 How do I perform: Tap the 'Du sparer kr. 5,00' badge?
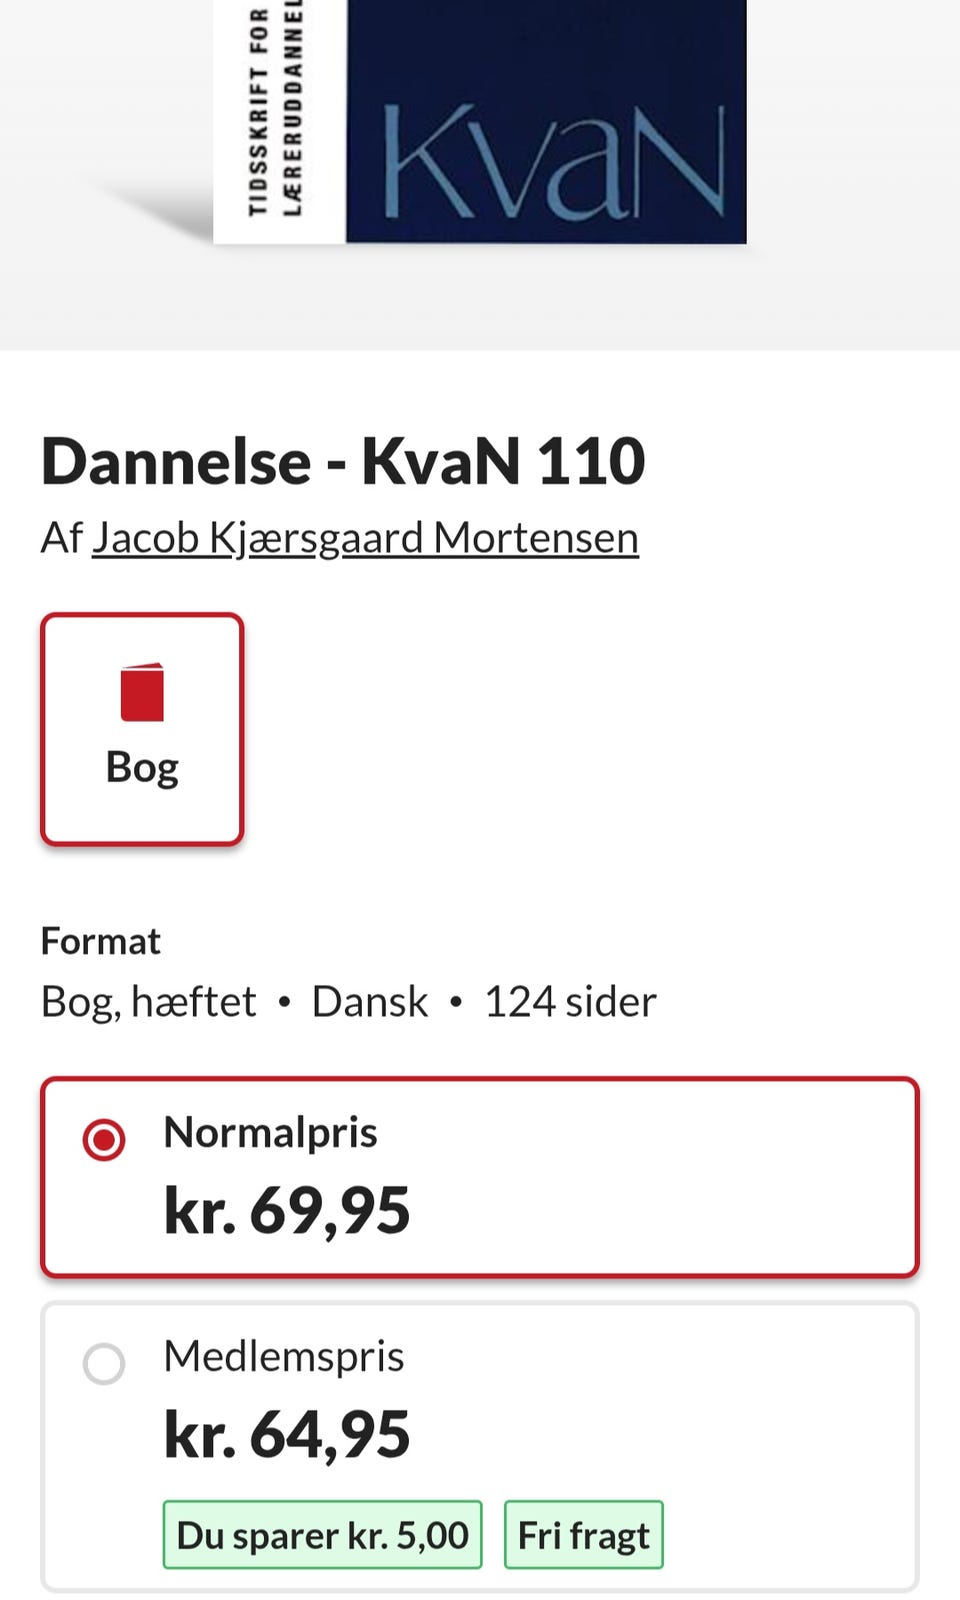click(x=322, y=1535)
